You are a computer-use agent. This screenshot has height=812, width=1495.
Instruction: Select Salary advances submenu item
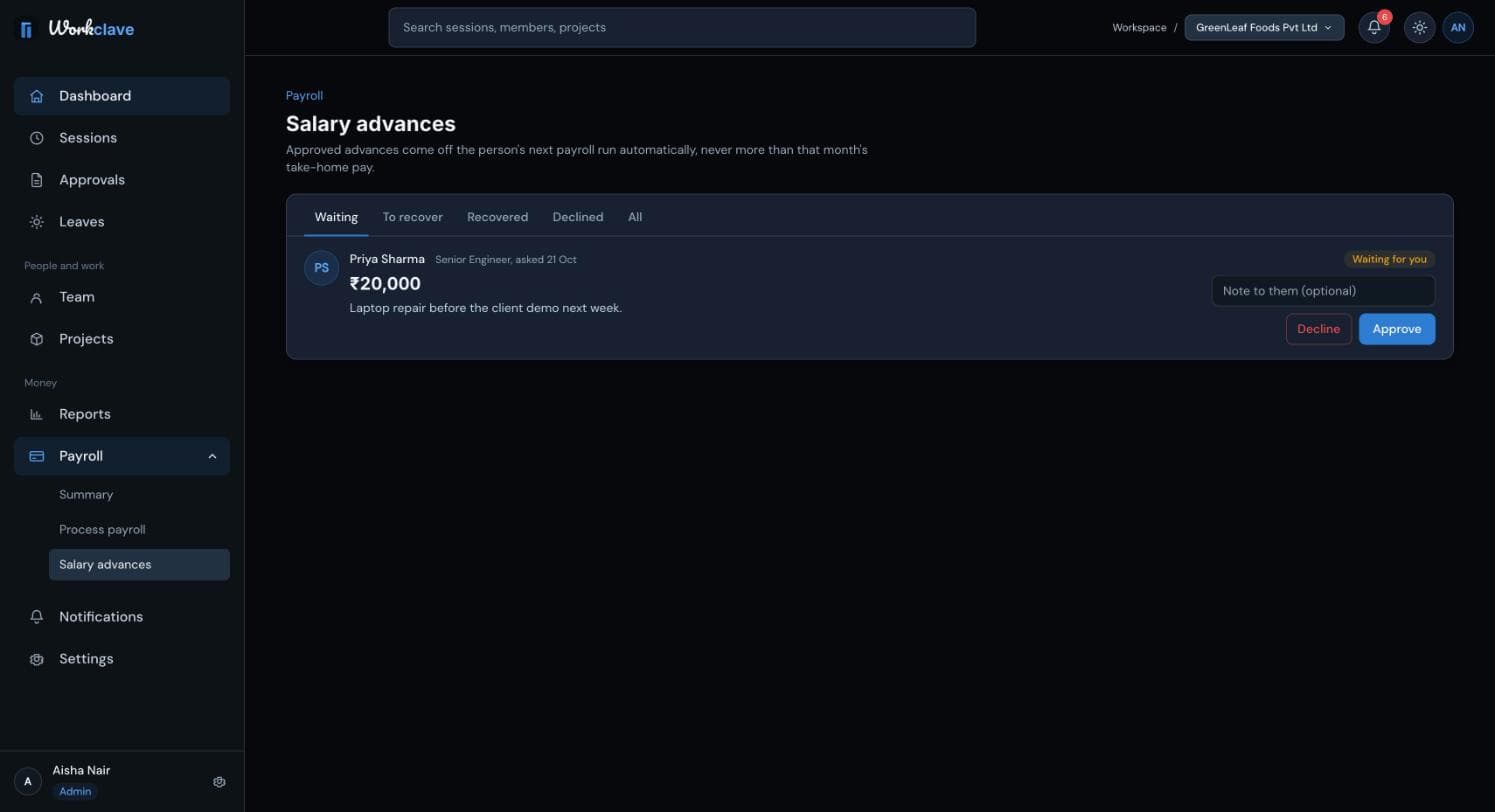point(139,565)
